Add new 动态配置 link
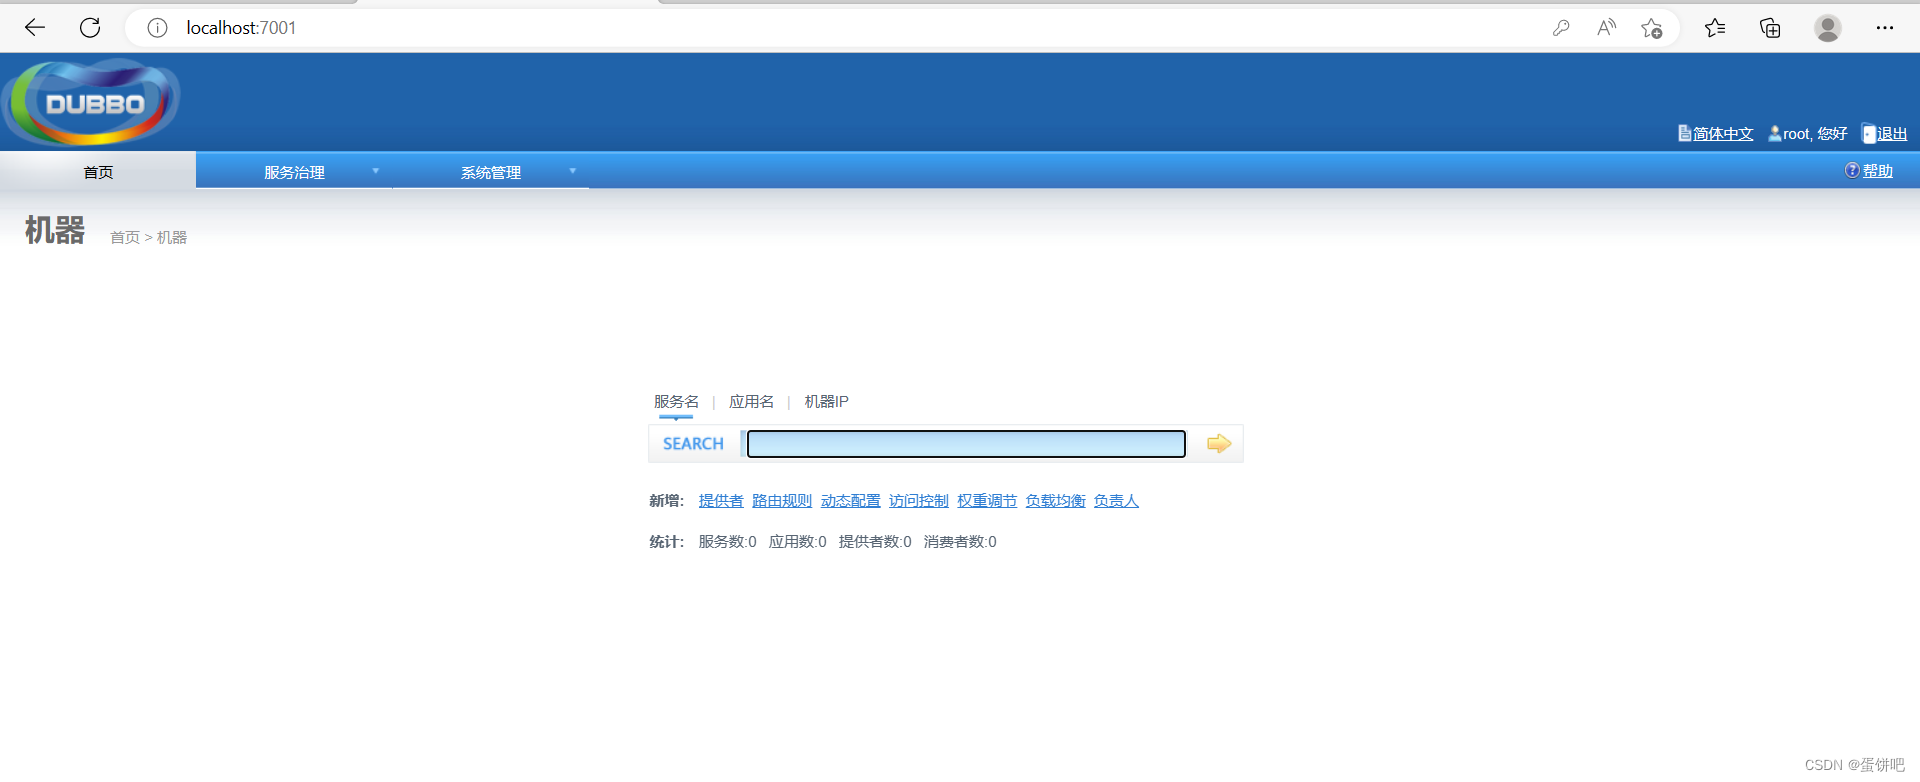 pos(850,500)
